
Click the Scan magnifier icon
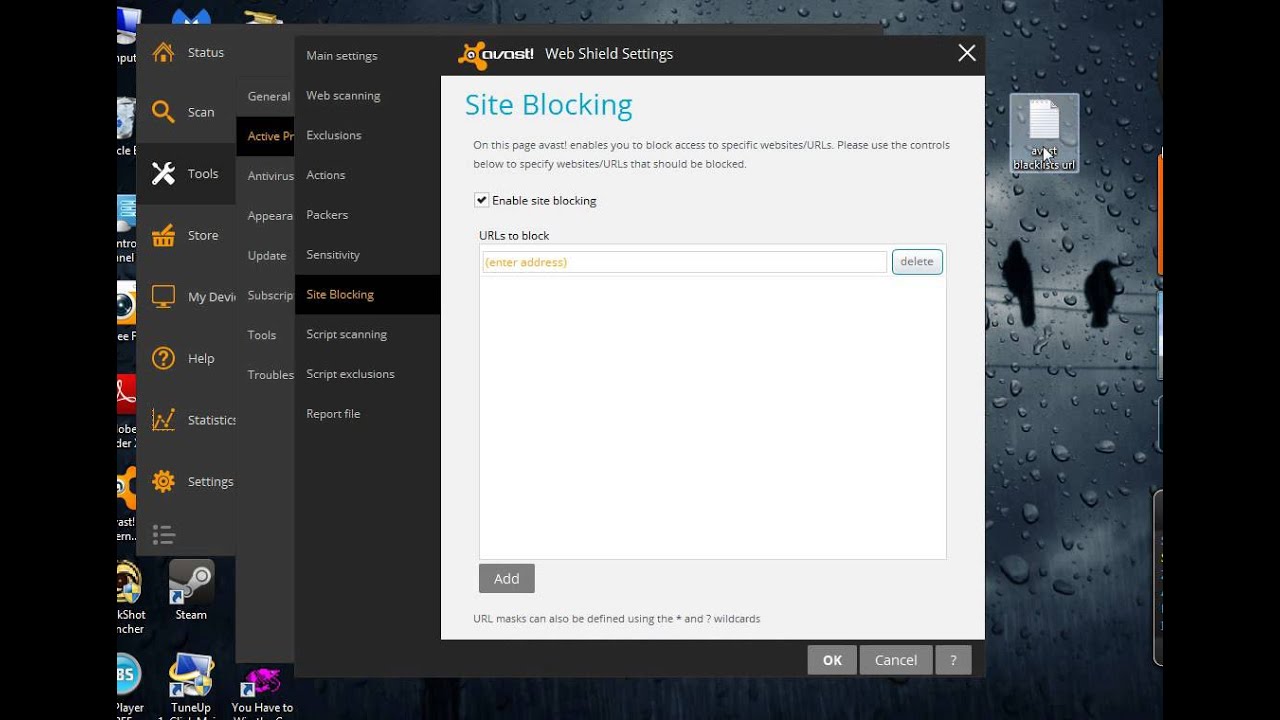[x=163, y=112]
